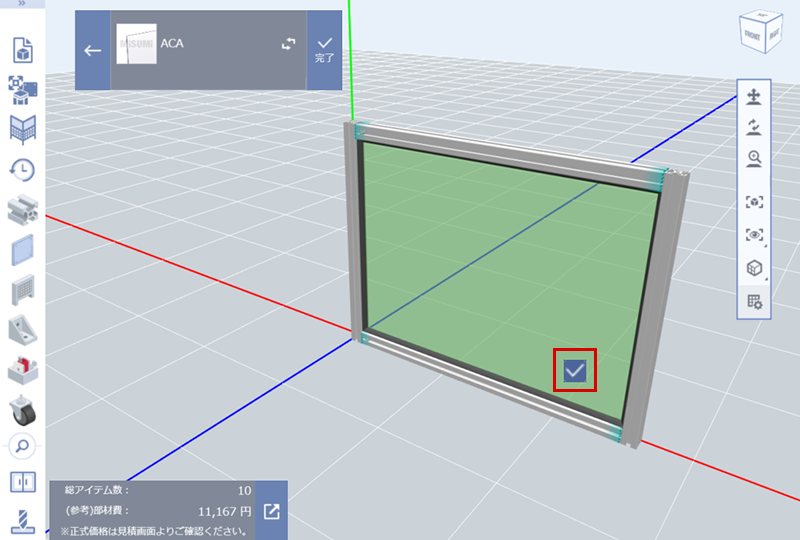Select the caster wheel icon
The width and height of the screenshot is (800, 540).
click(22, 409)
